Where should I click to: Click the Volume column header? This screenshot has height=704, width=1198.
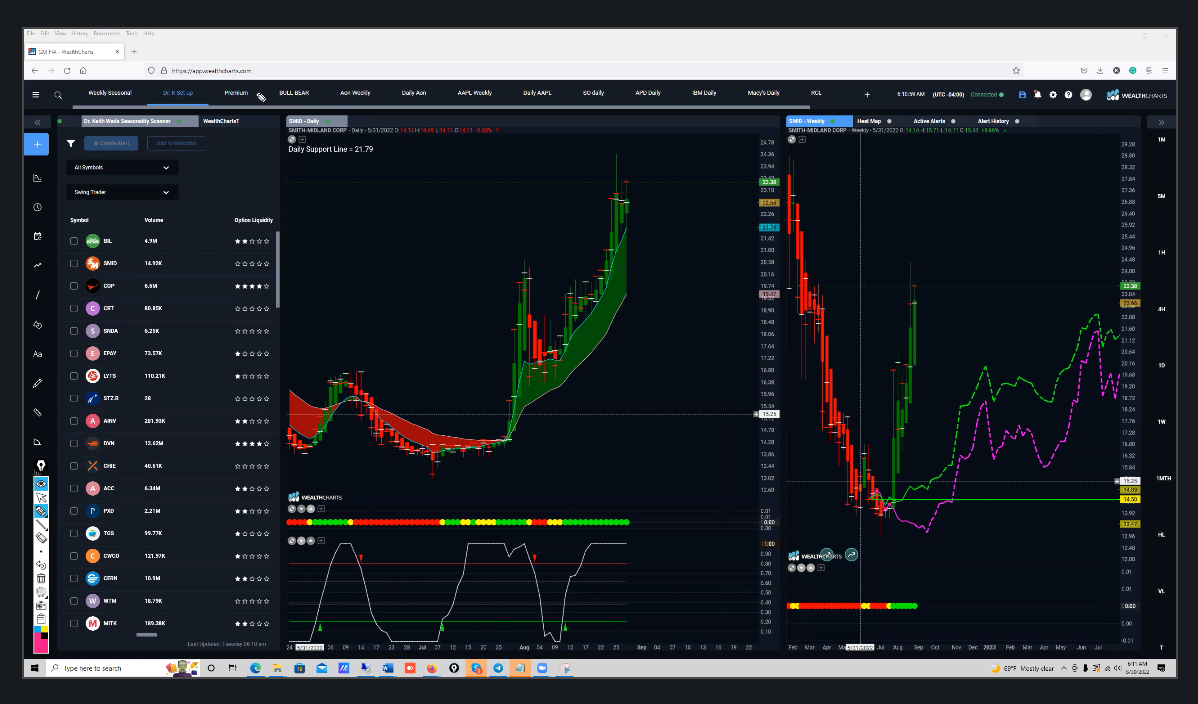click(154, 220)
